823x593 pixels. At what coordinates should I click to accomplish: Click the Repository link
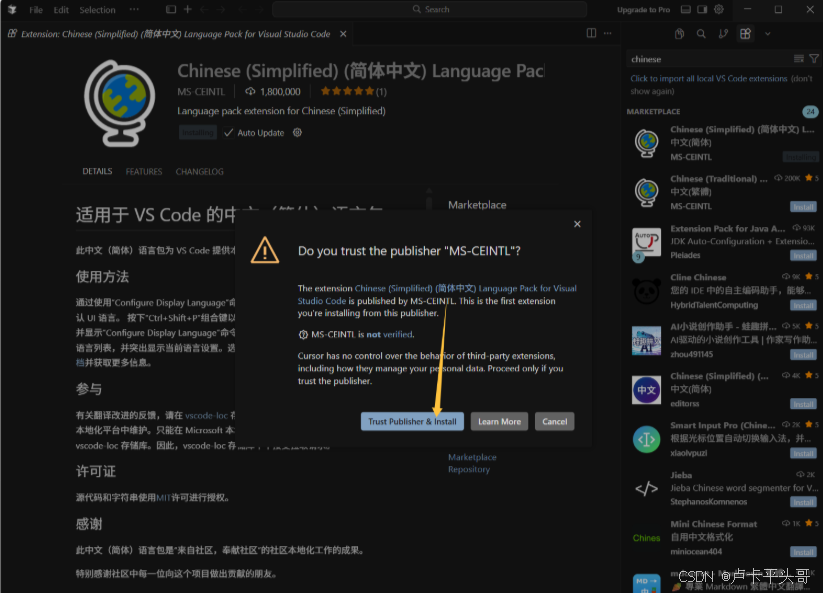coord(469,470)
